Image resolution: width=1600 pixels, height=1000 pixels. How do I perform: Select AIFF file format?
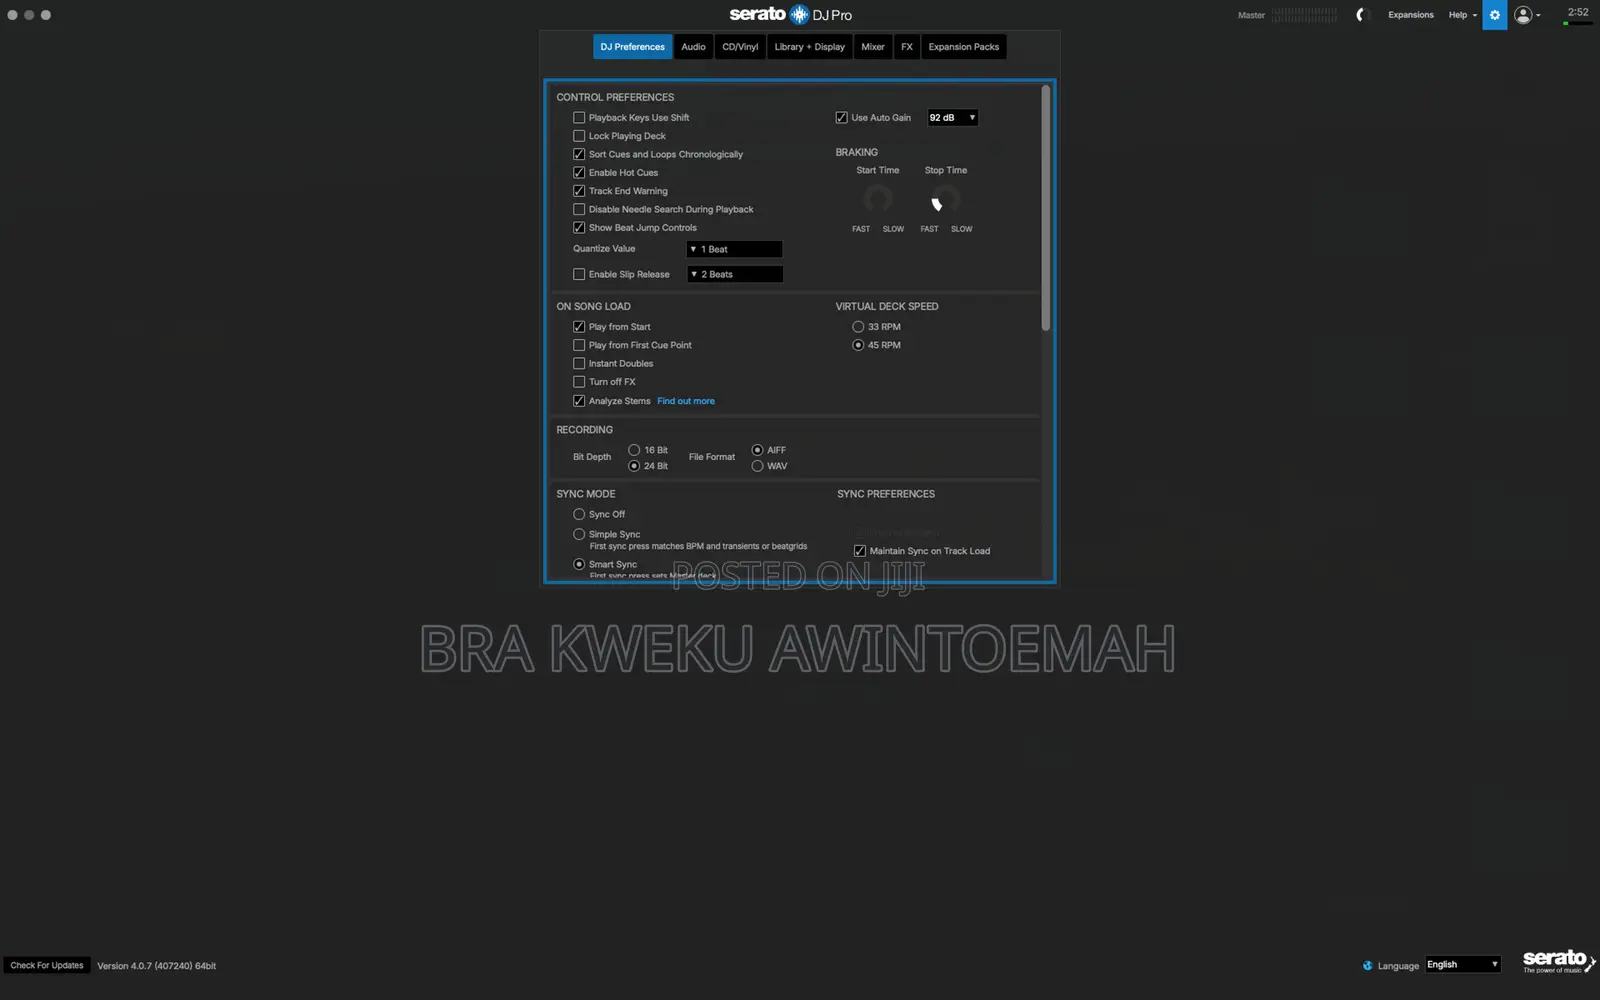[757, 450]
